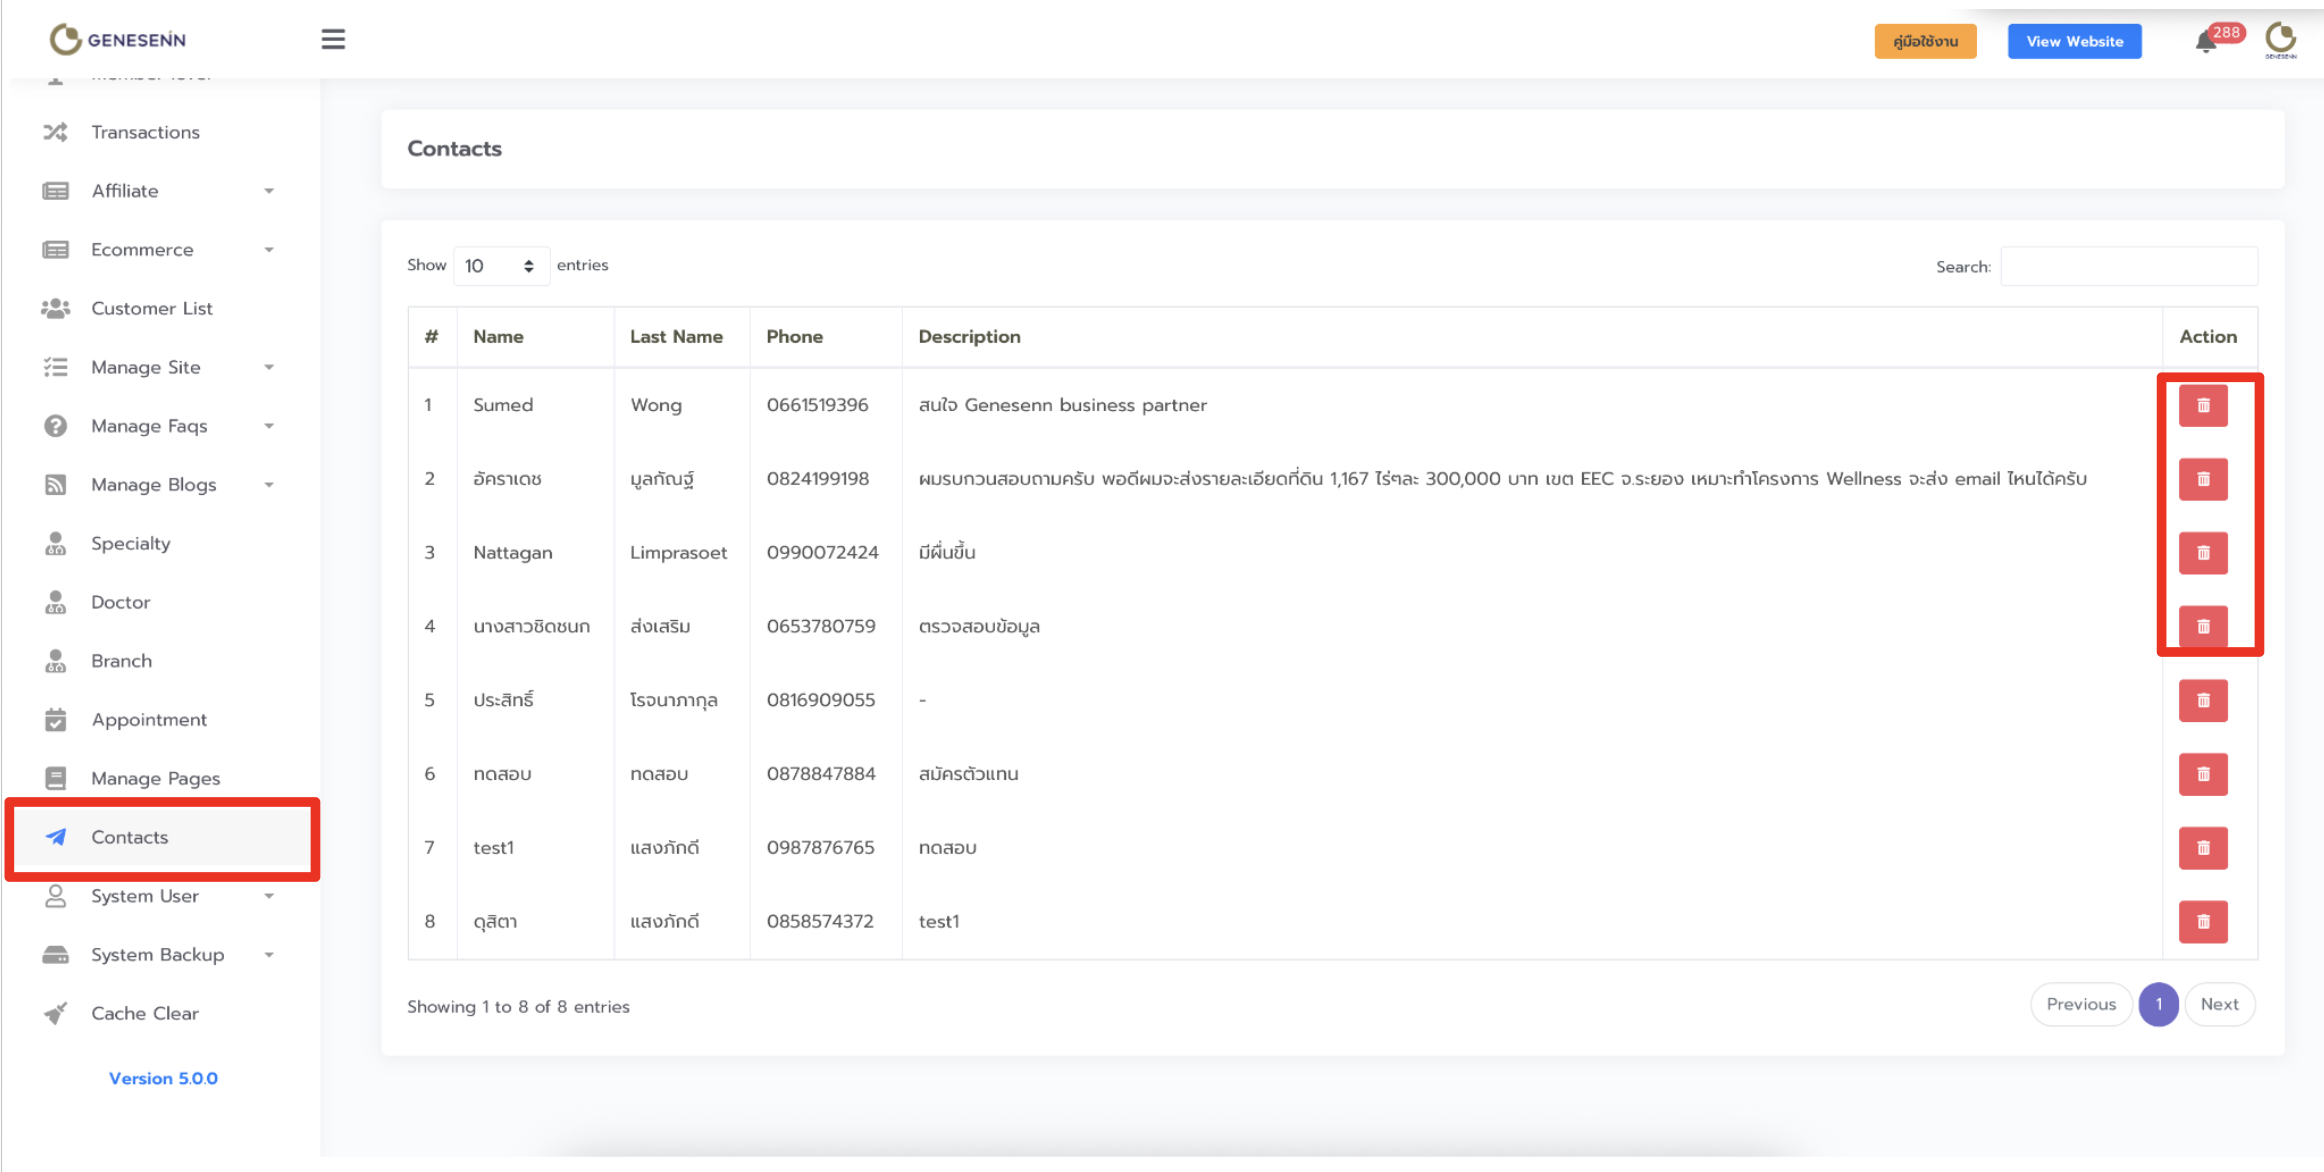The width and height of the screenshot is (2324, 1172).
Task: Delete the last contact row test1 description
Action: (x=2203, y=922)
